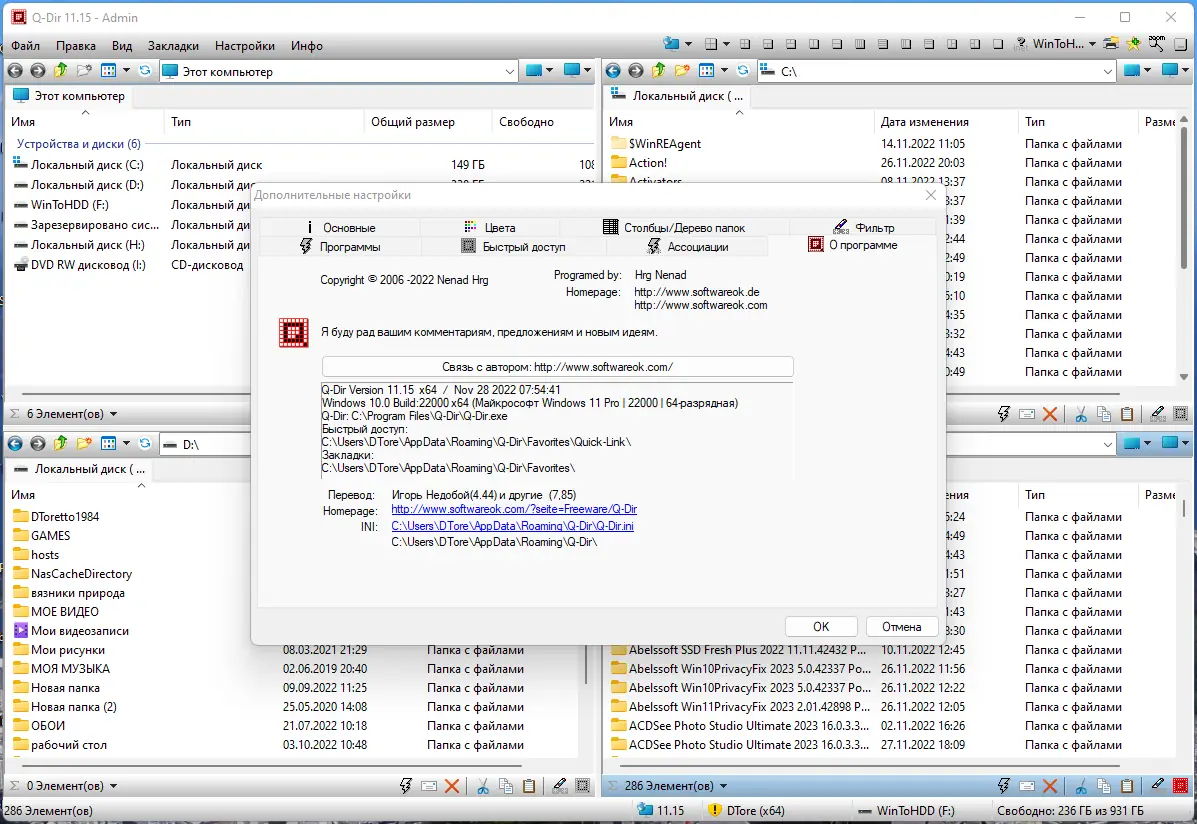Switch to the Цвета tab
This screenshot has width=1197, height=824.
pyautogui.click(x=490, y=227)
